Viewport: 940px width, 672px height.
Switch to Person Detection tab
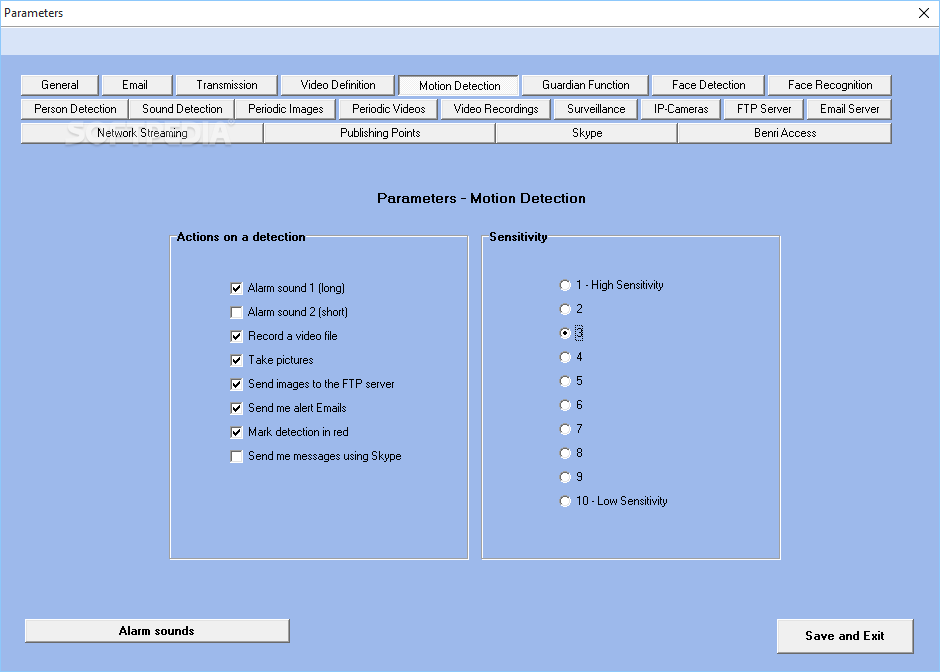click(75, 109)
